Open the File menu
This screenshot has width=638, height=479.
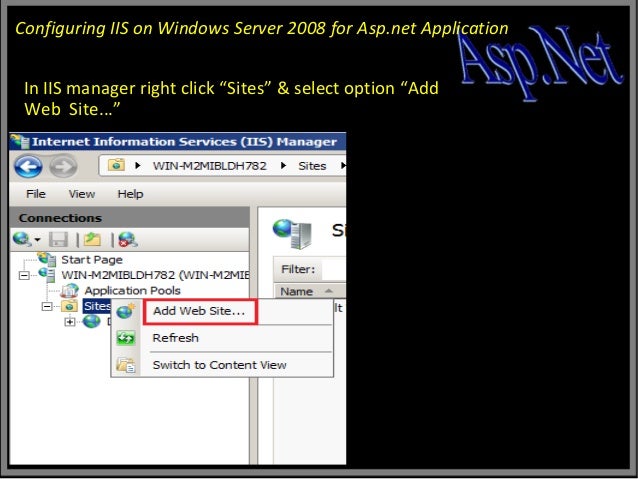point(36,194)
